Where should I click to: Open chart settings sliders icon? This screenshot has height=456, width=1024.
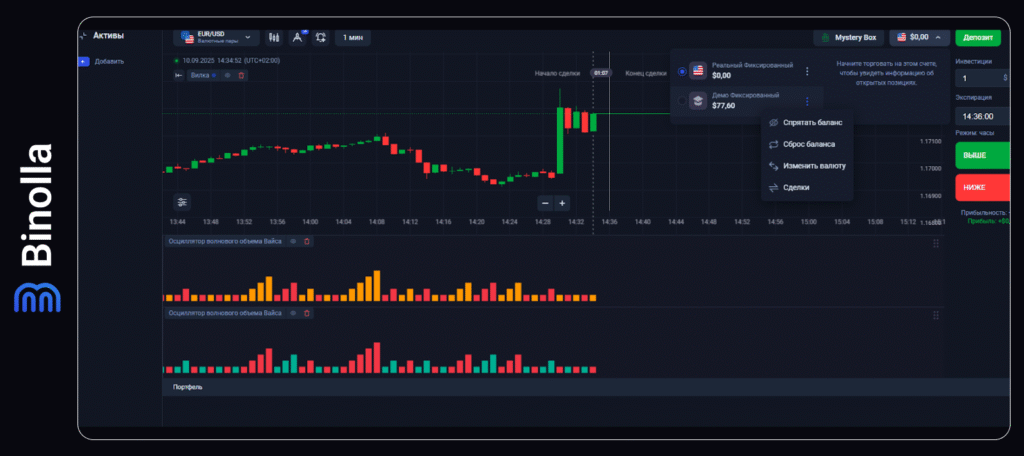click(x=181, y=201)
